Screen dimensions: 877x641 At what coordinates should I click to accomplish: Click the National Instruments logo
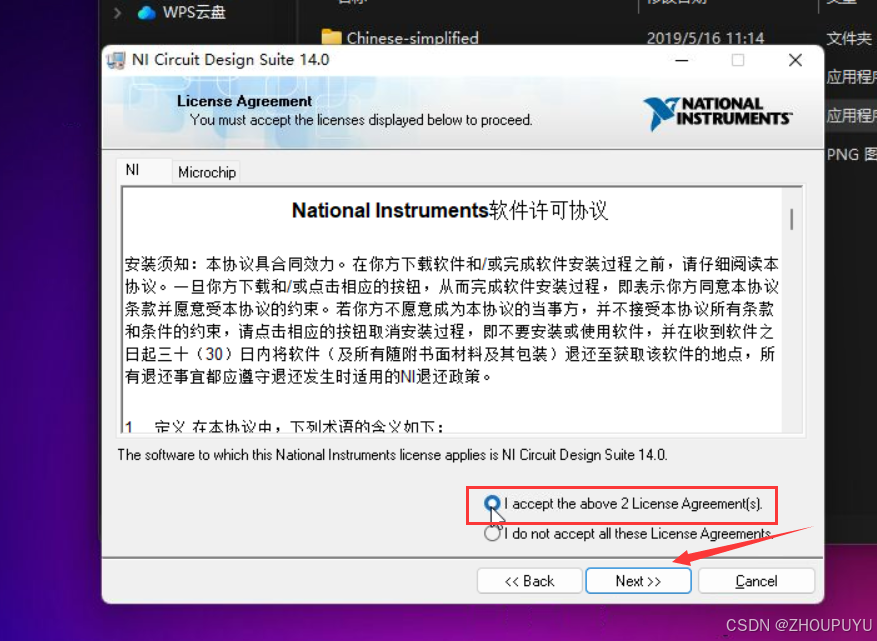[718, 113]
